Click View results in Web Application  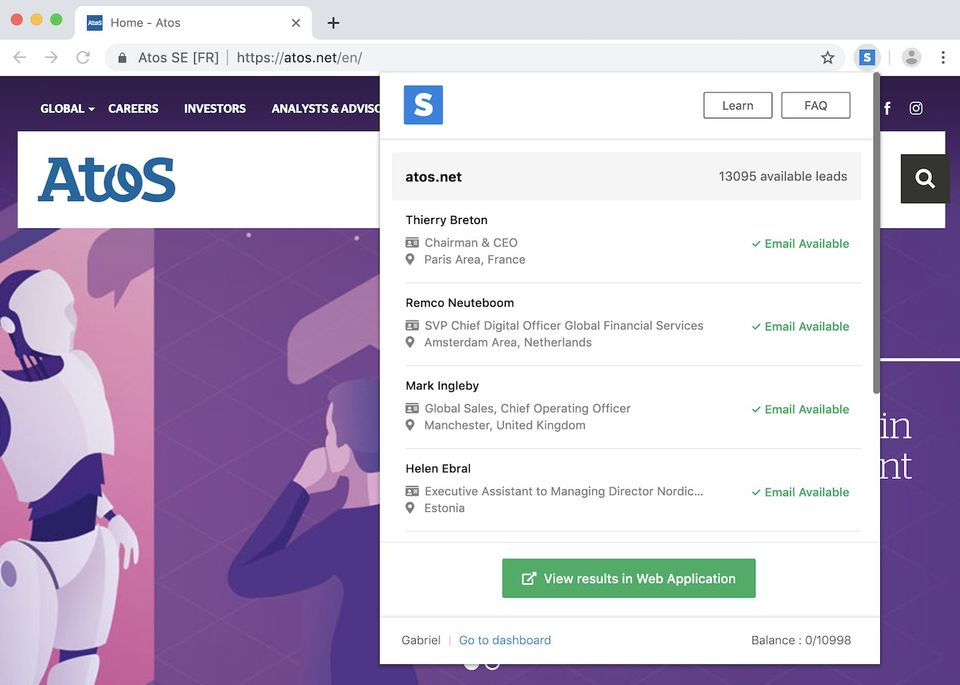click(x=629, y=579)
